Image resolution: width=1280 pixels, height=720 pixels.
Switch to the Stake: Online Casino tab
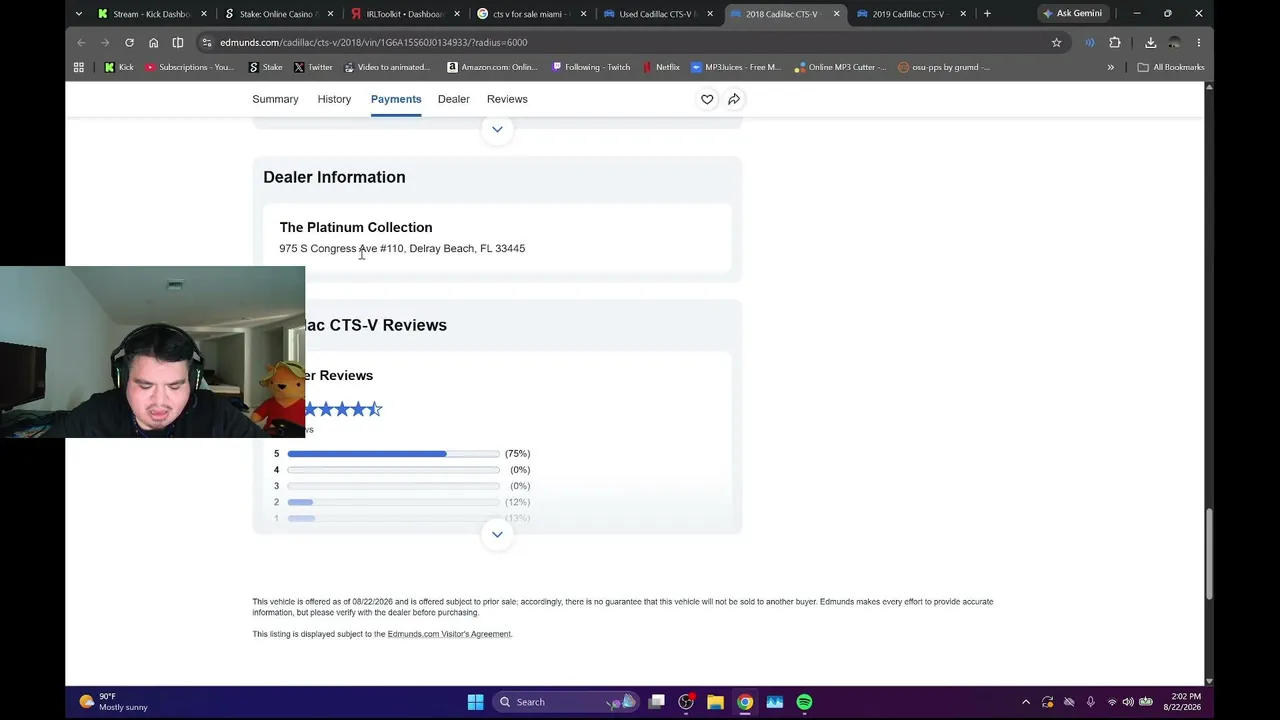point(279,14)
